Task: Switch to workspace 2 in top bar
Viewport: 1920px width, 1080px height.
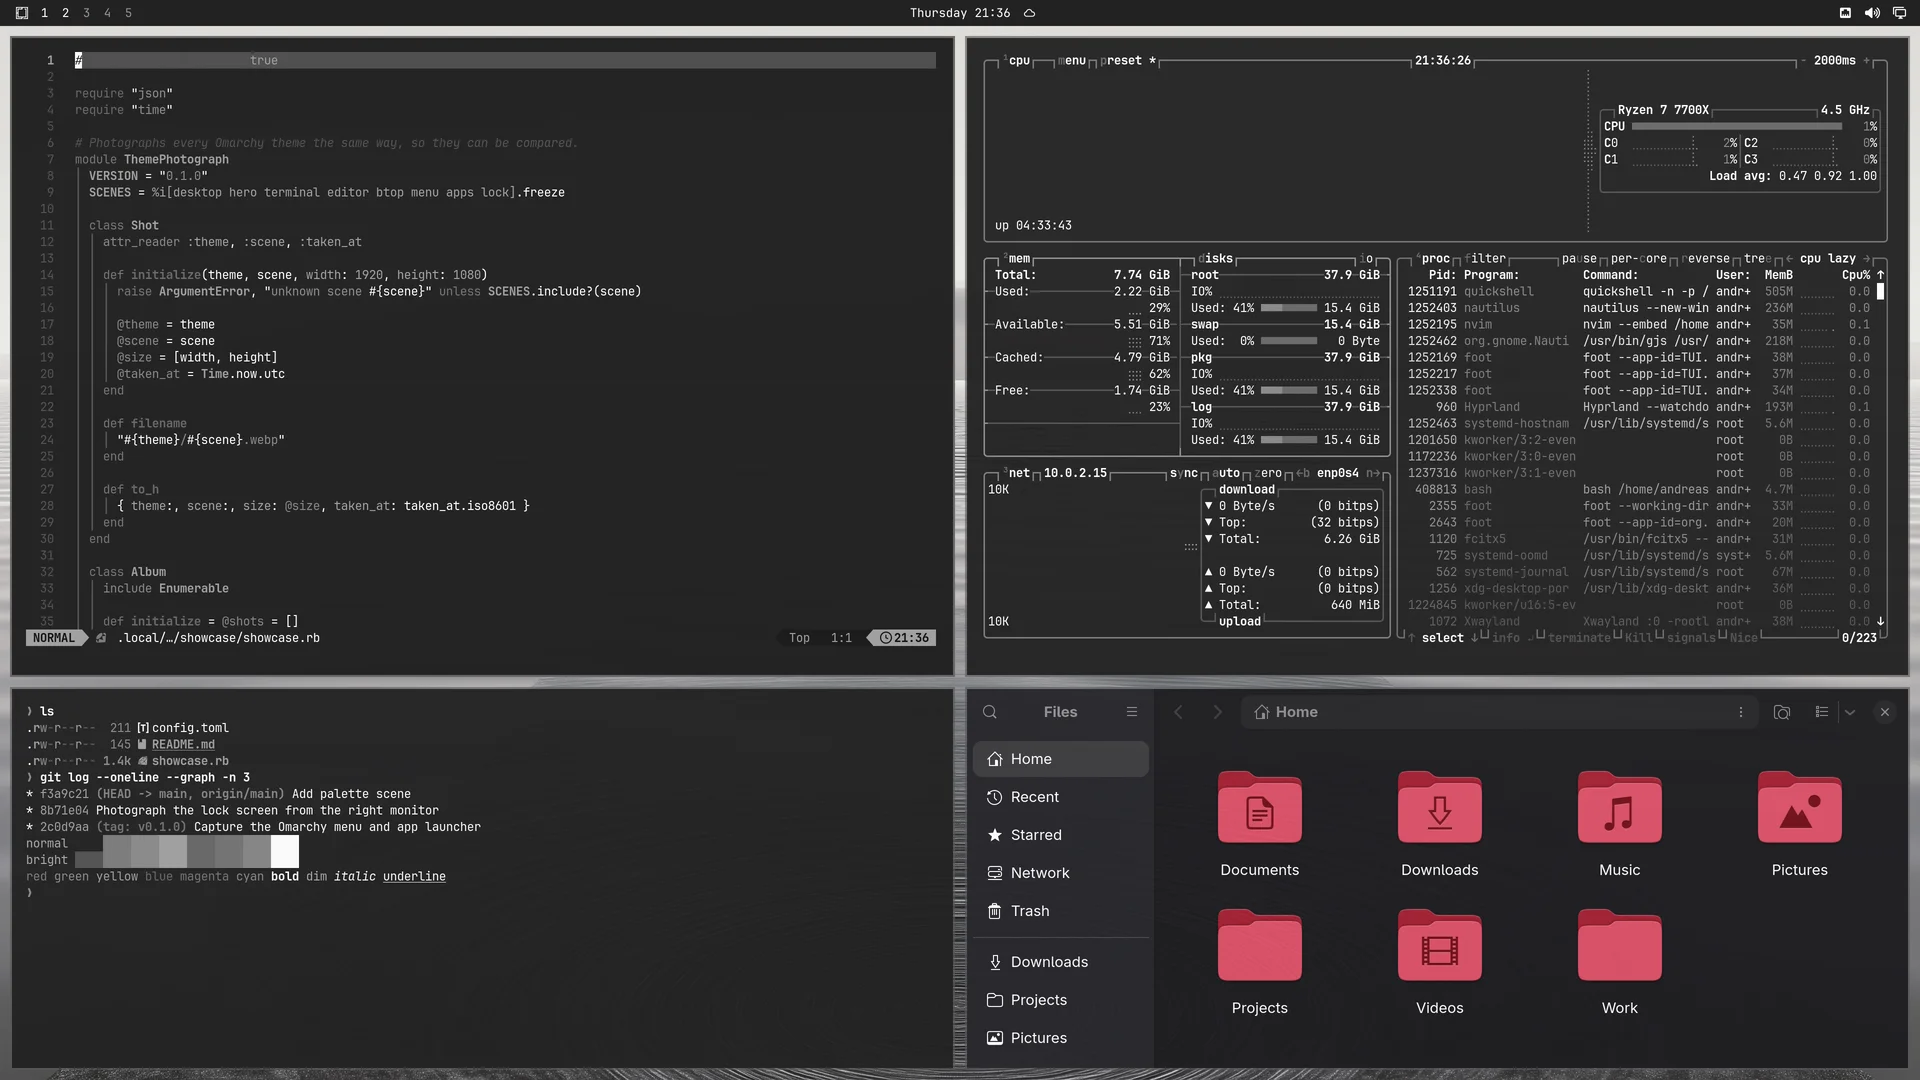Action: tap(65, 13)
